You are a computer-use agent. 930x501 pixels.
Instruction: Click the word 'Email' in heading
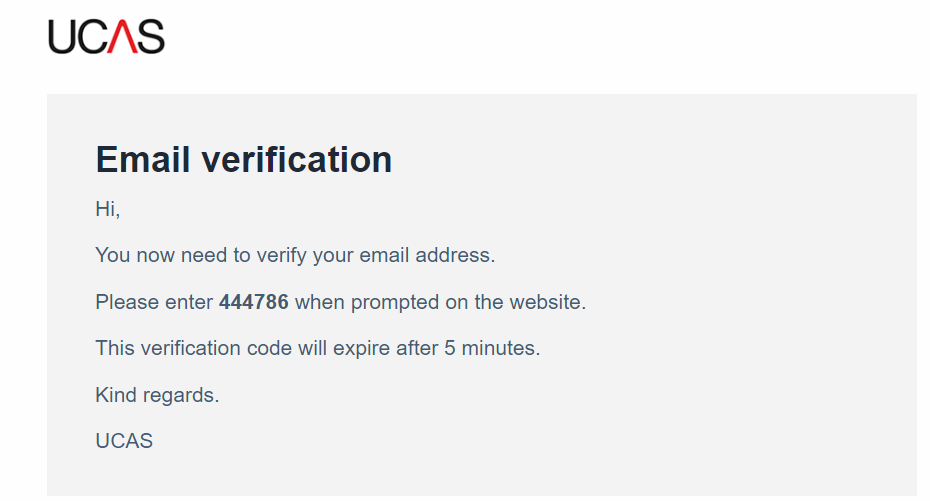click(142, 159)
